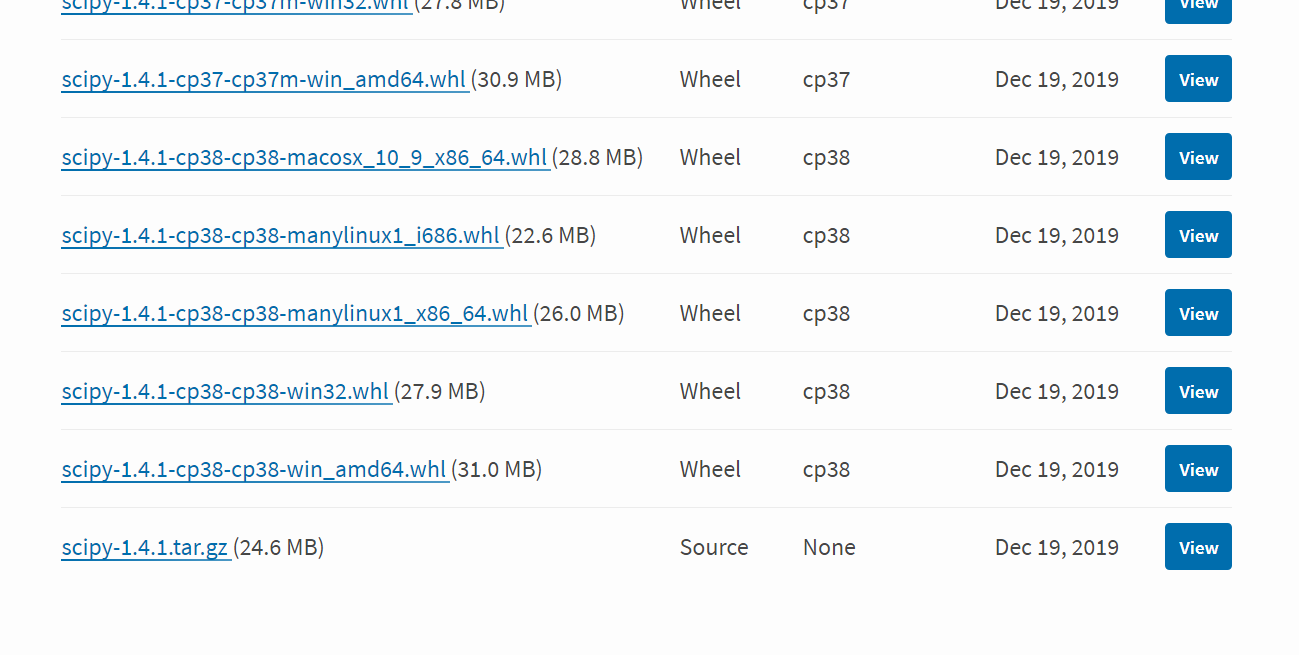1299x655 pixels.
Task: Open scipy-1.4.1-cp38-cp38-win32.whl download link
Action: (x=226, y=391)
